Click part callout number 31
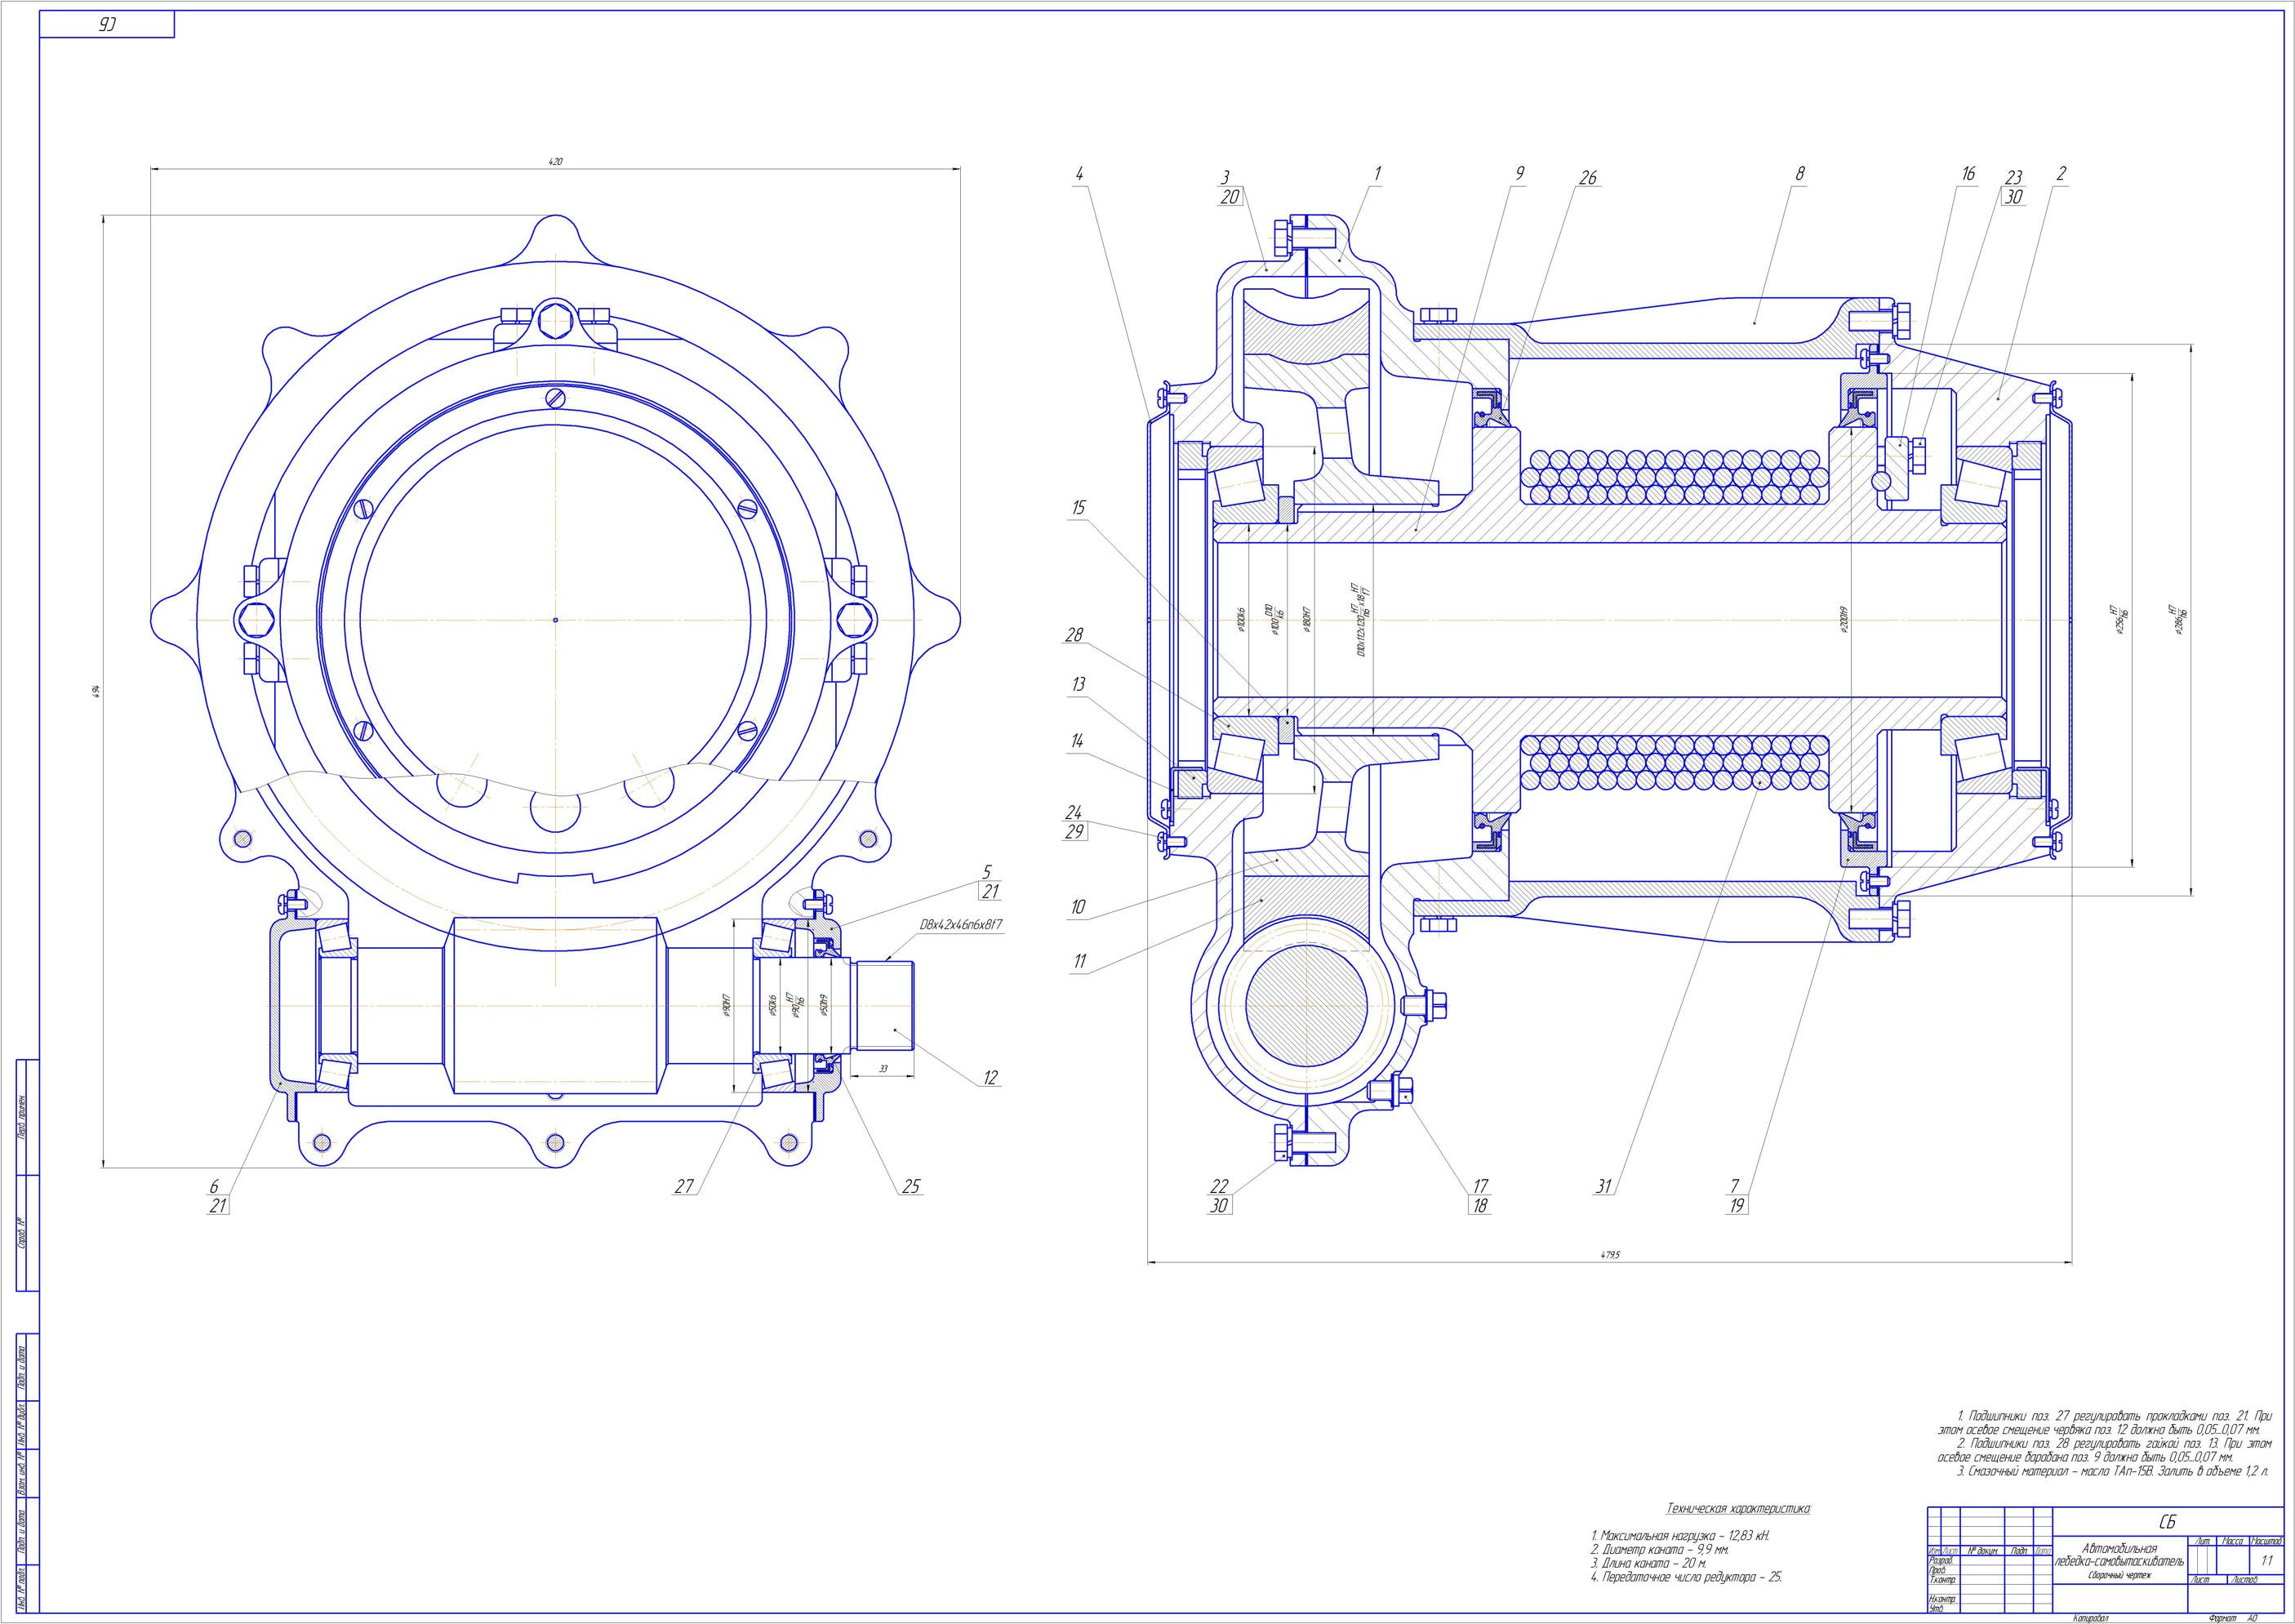The width and height of the screenshot is (2295, 1624). (1604, 1187)
